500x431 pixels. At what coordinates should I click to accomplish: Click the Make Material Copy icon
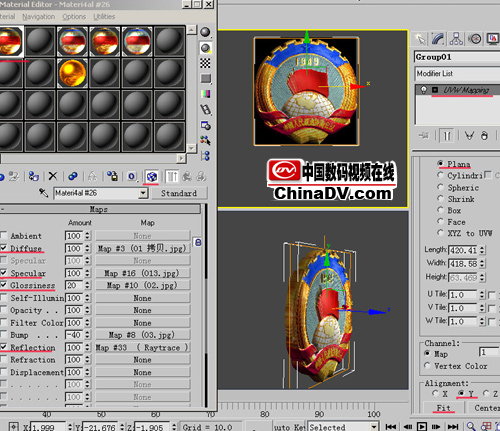coord(73,176)
